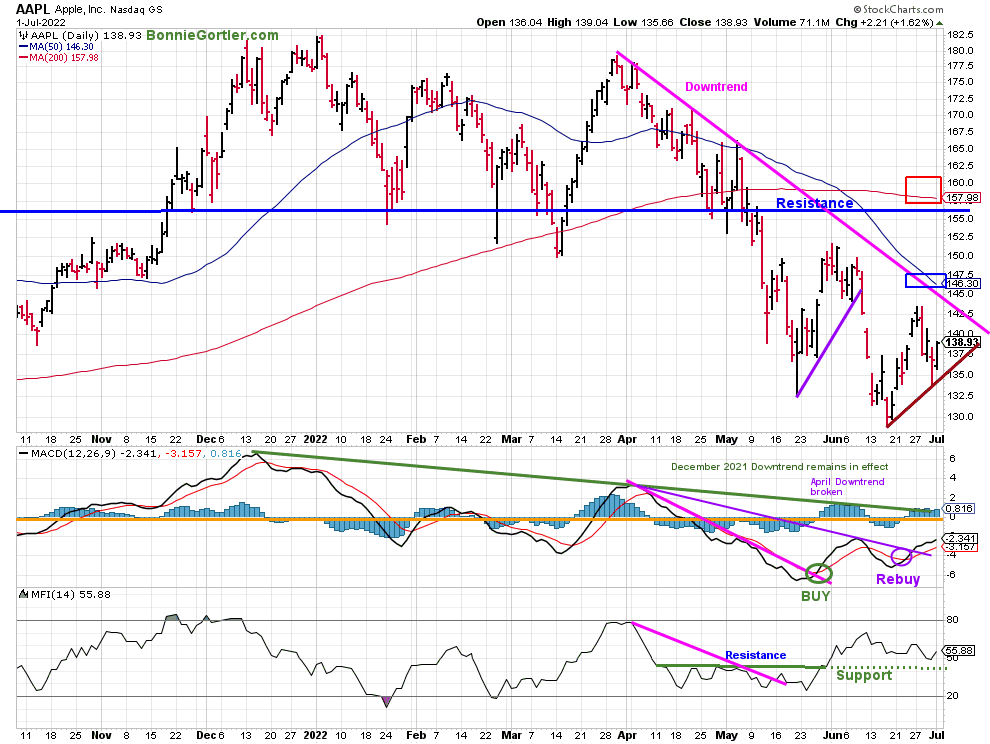This screenshot has height=744, width=990.
Task: Click the High 139.04 value
Action: [577, 22]
